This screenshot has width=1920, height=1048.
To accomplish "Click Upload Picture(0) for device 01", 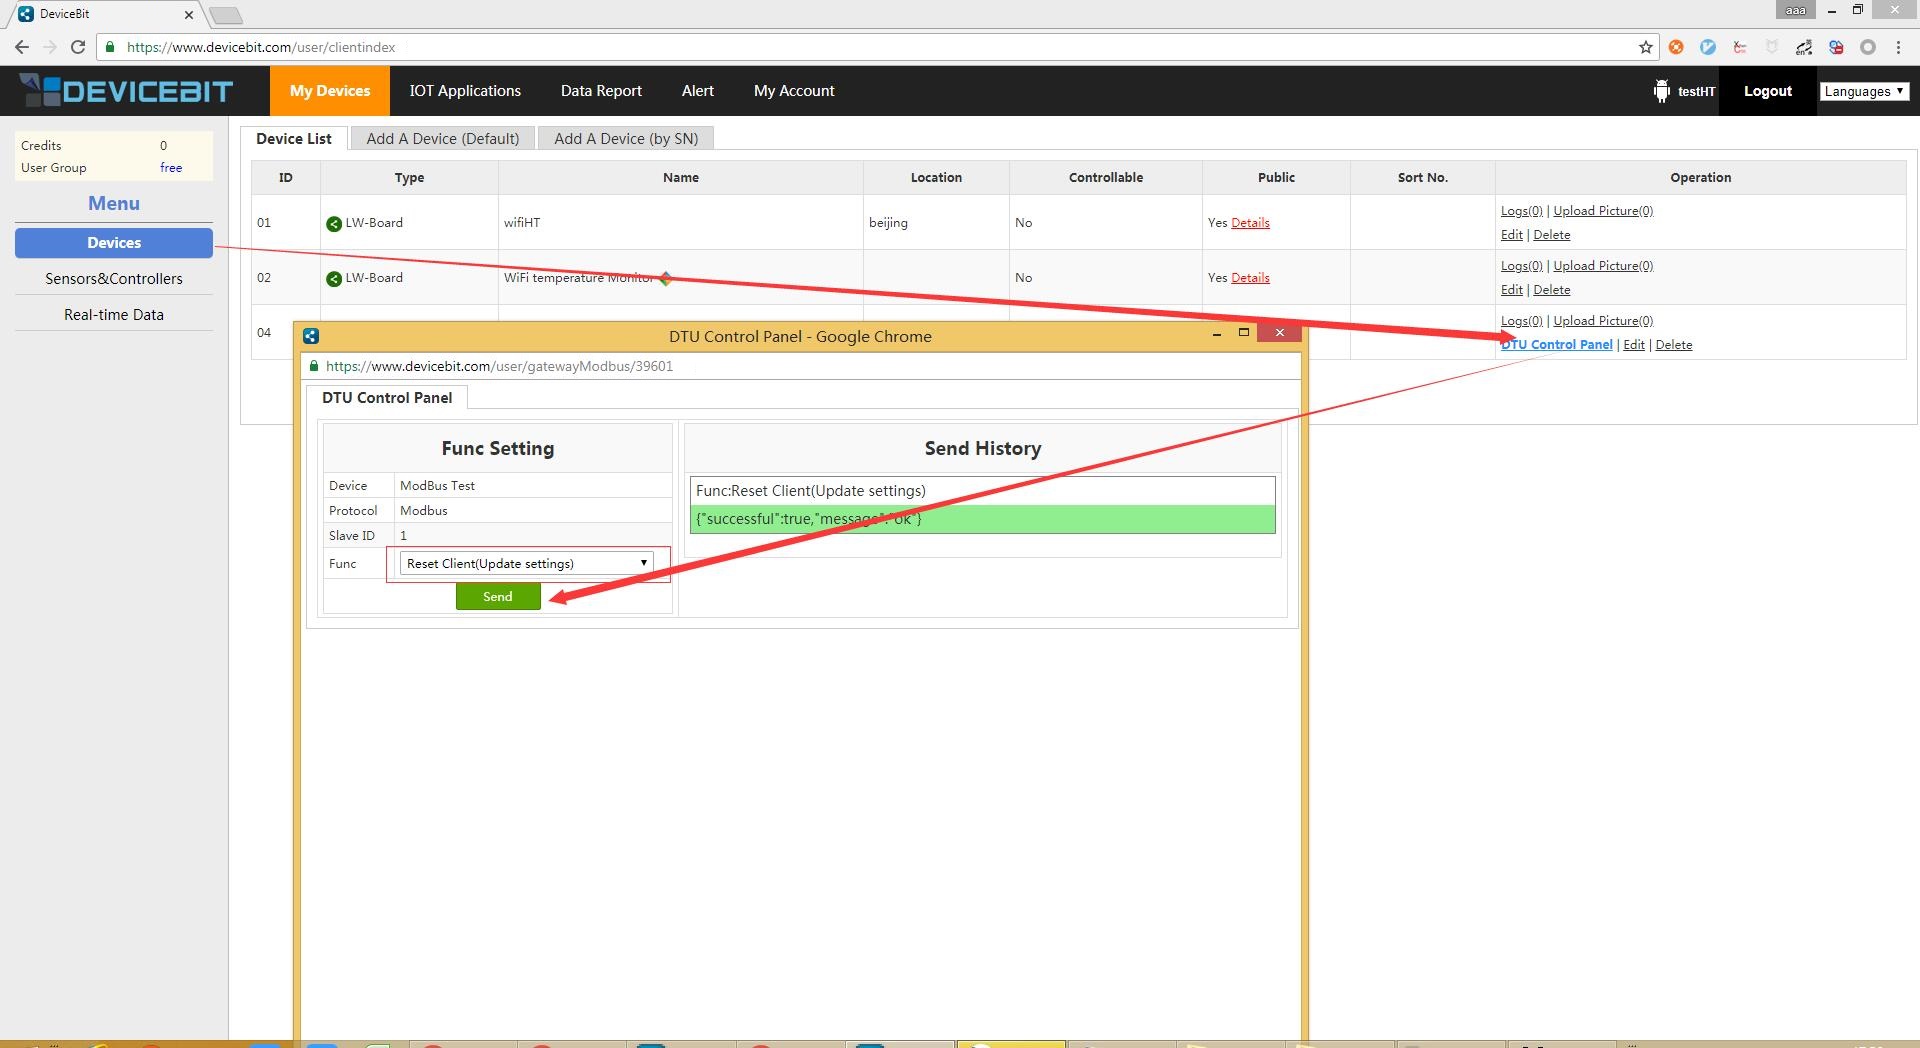I will click(x=1603, y=211).
